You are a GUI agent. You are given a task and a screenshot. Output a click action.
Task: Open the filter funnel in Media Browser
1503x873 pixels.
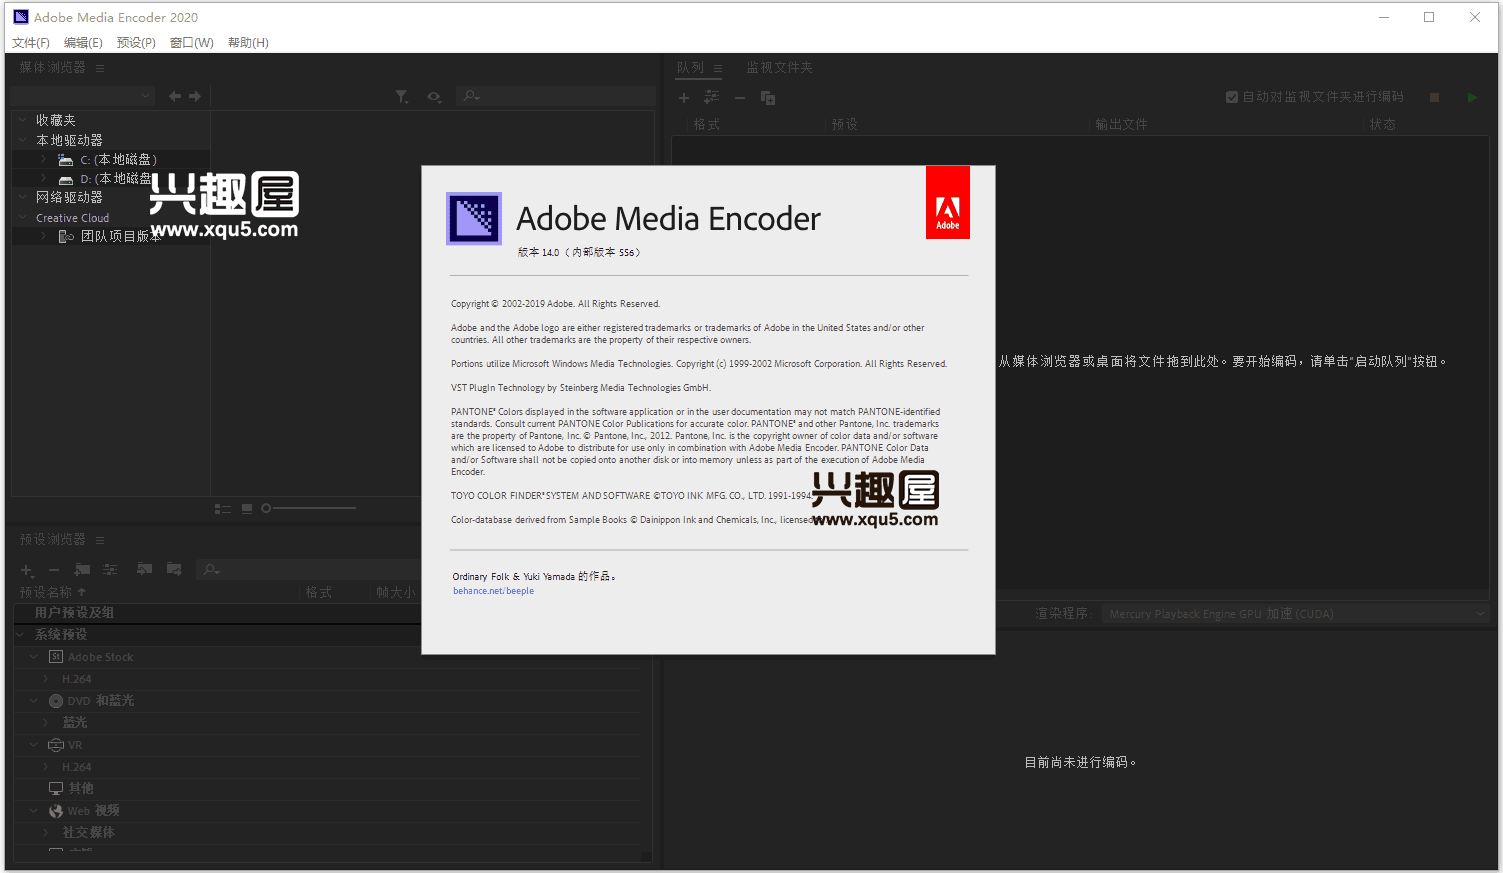coord(402,97)
